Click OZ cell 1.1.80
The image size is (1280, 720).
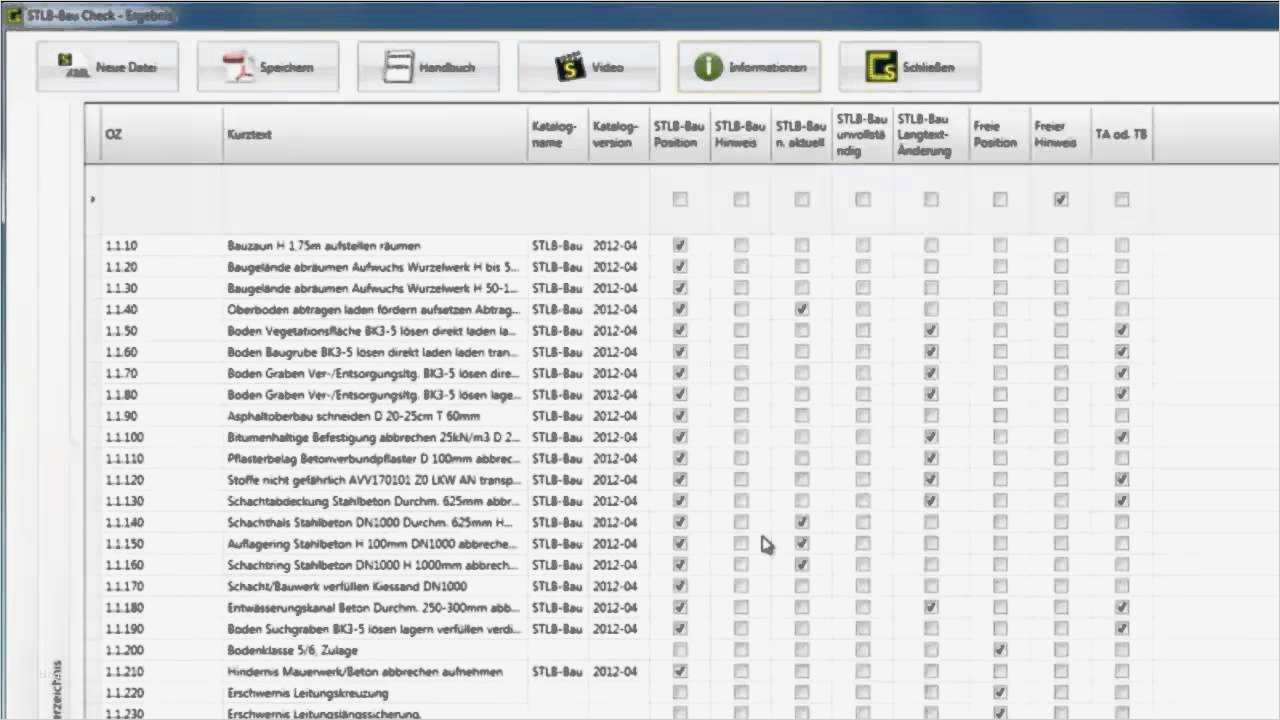click(122, 394)
